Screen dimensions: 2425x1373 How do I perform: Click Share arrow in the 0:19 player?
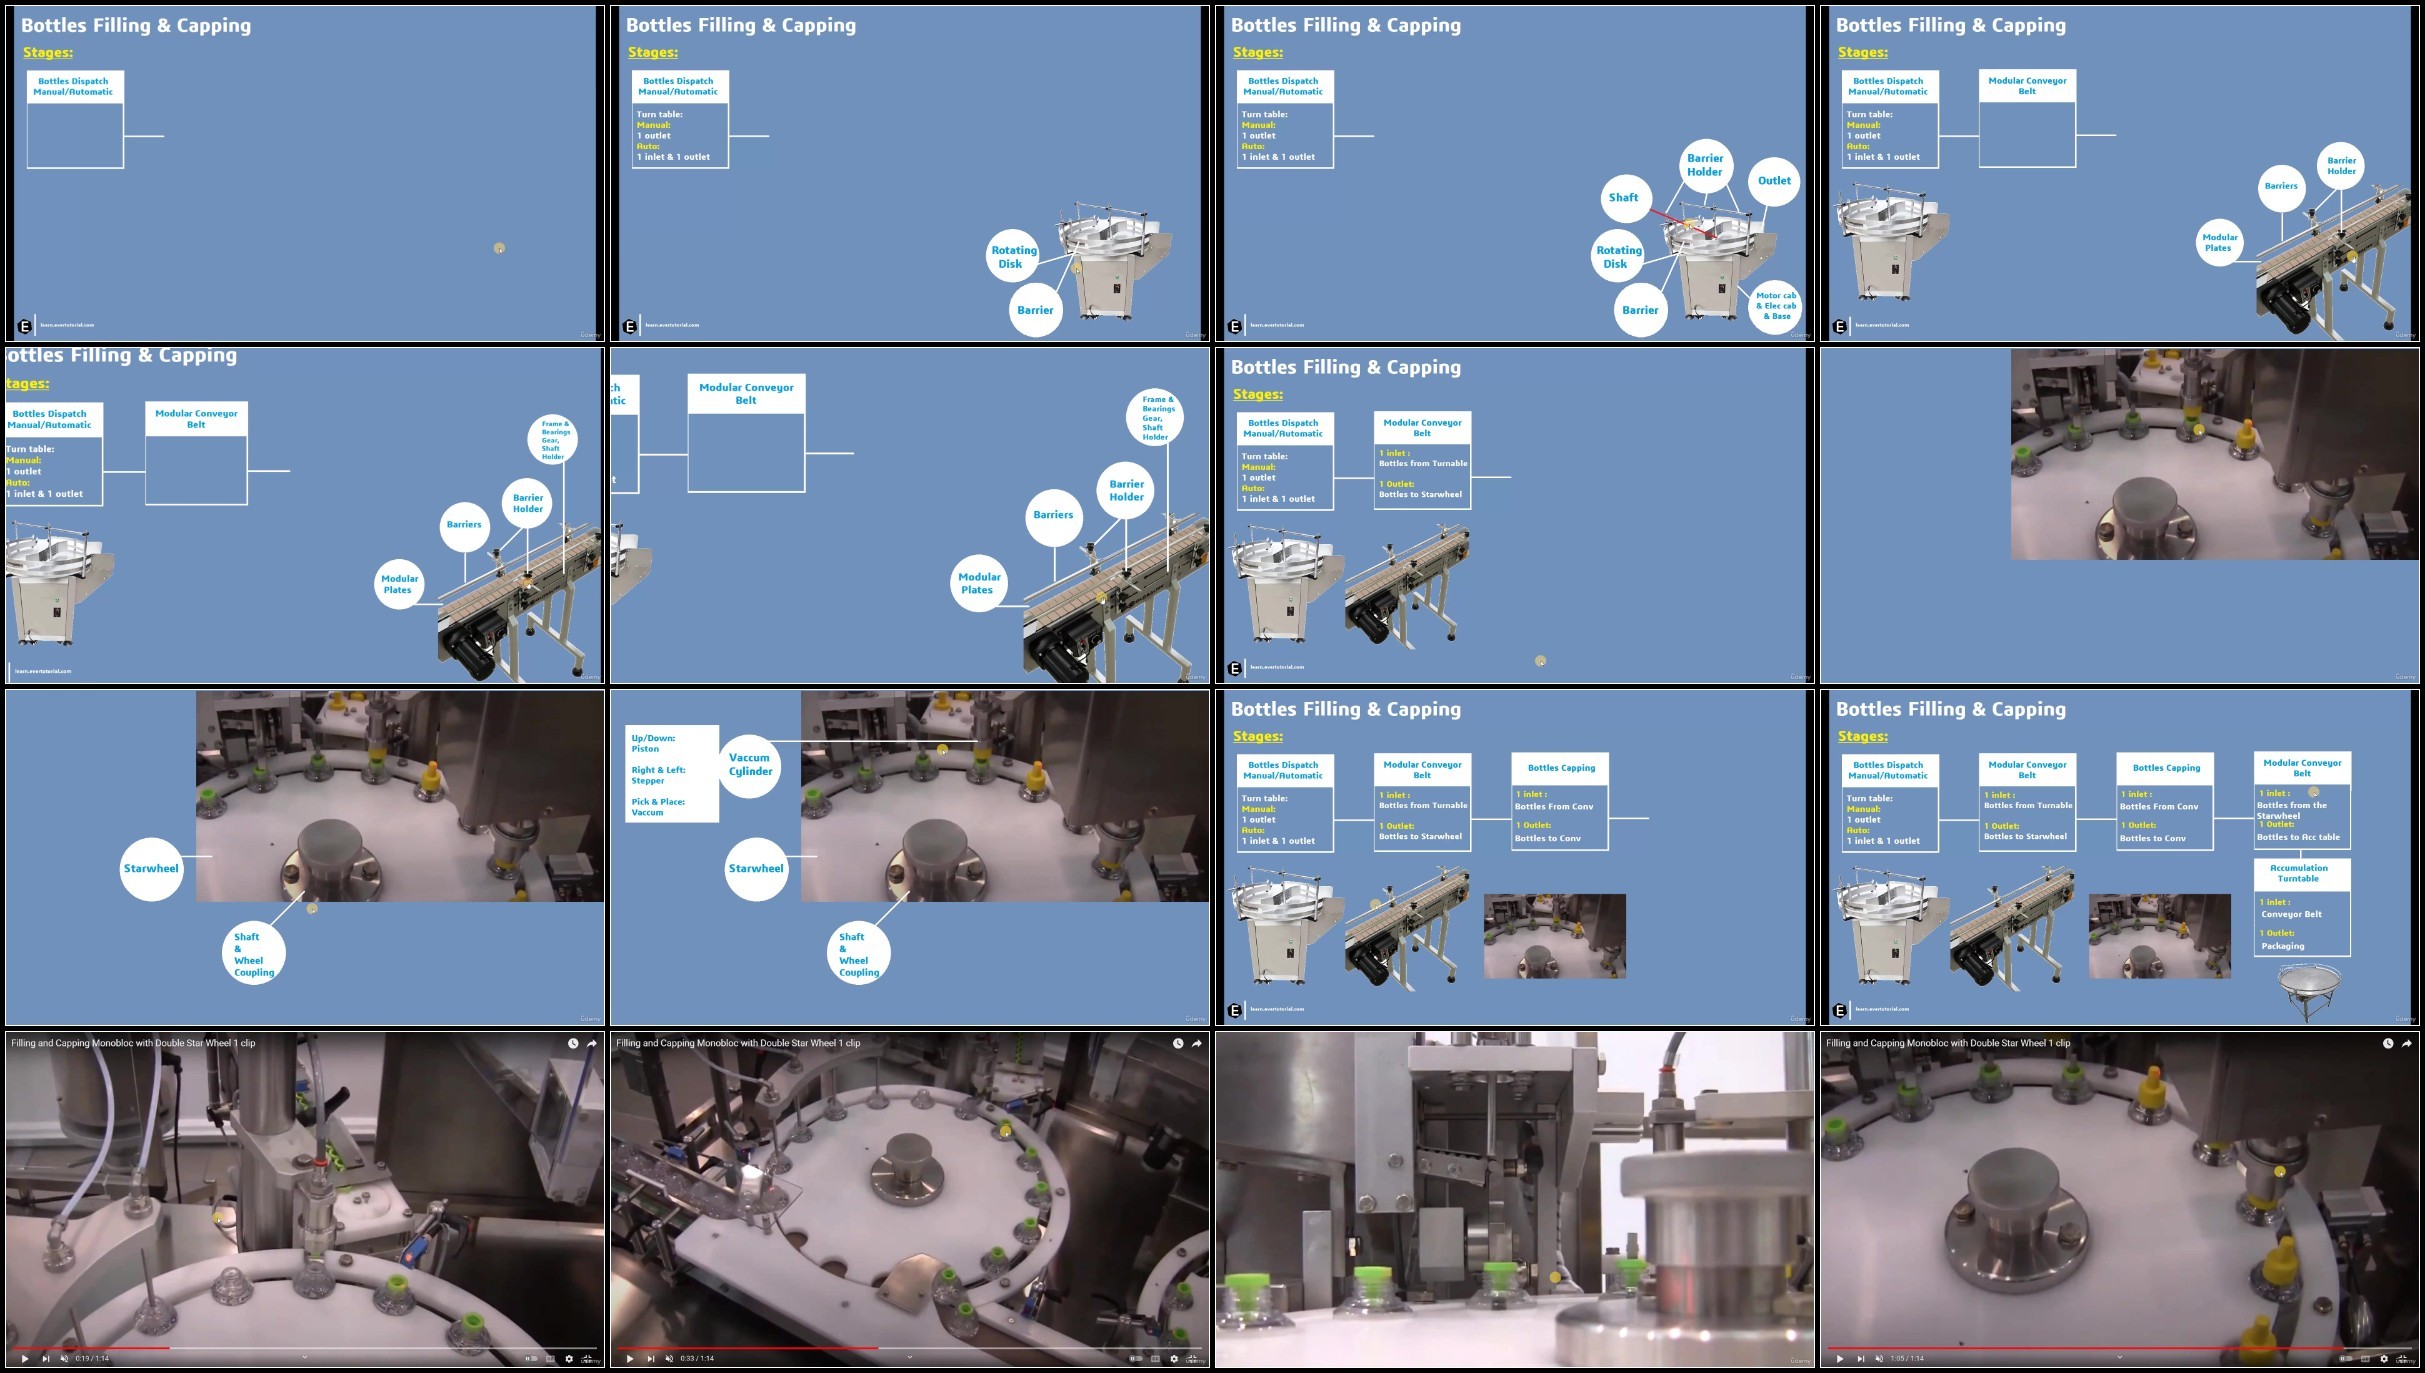592,1043
